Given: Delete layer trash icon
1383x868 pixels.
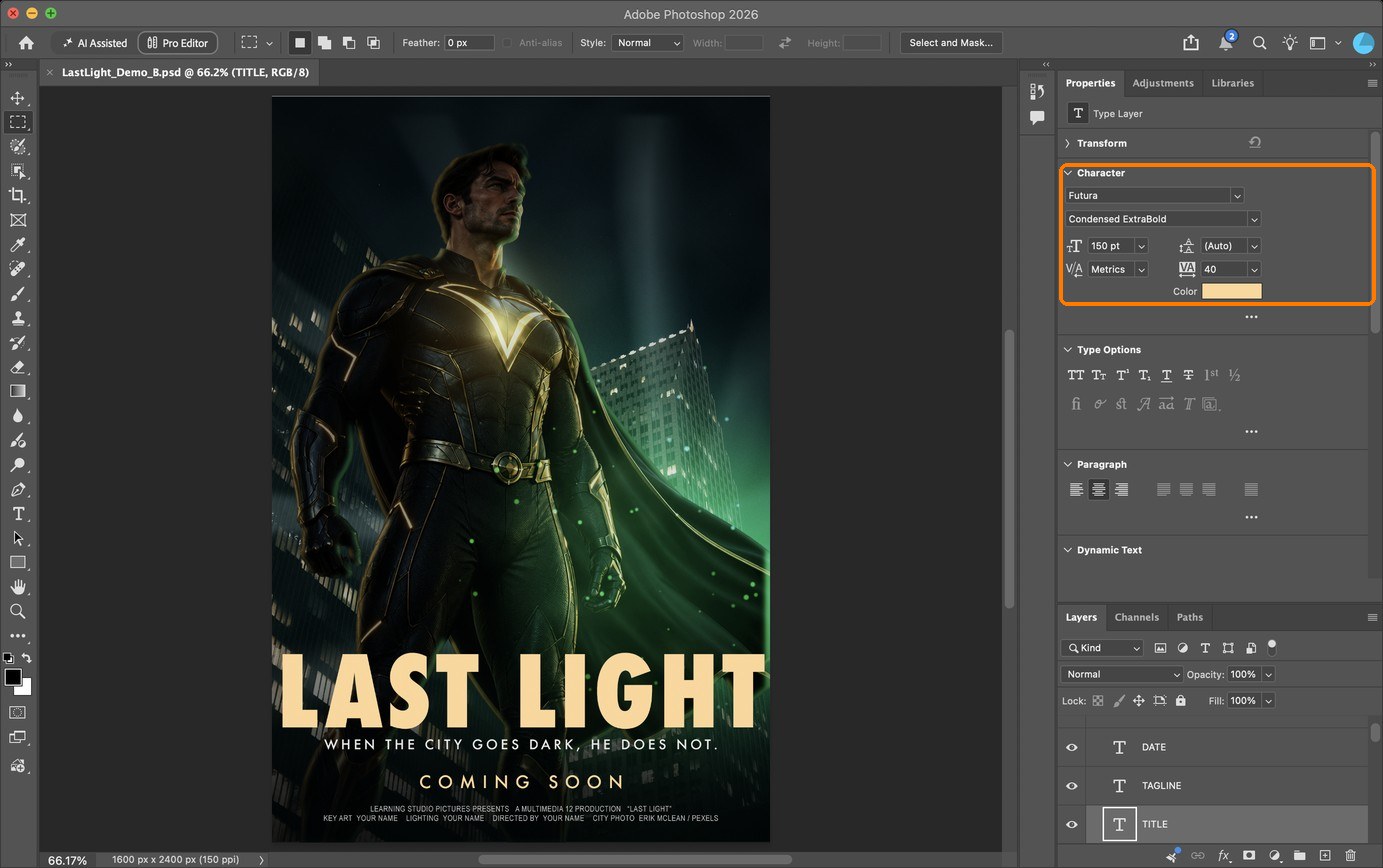Looking at the screenshot, I should pos(1350,856).
